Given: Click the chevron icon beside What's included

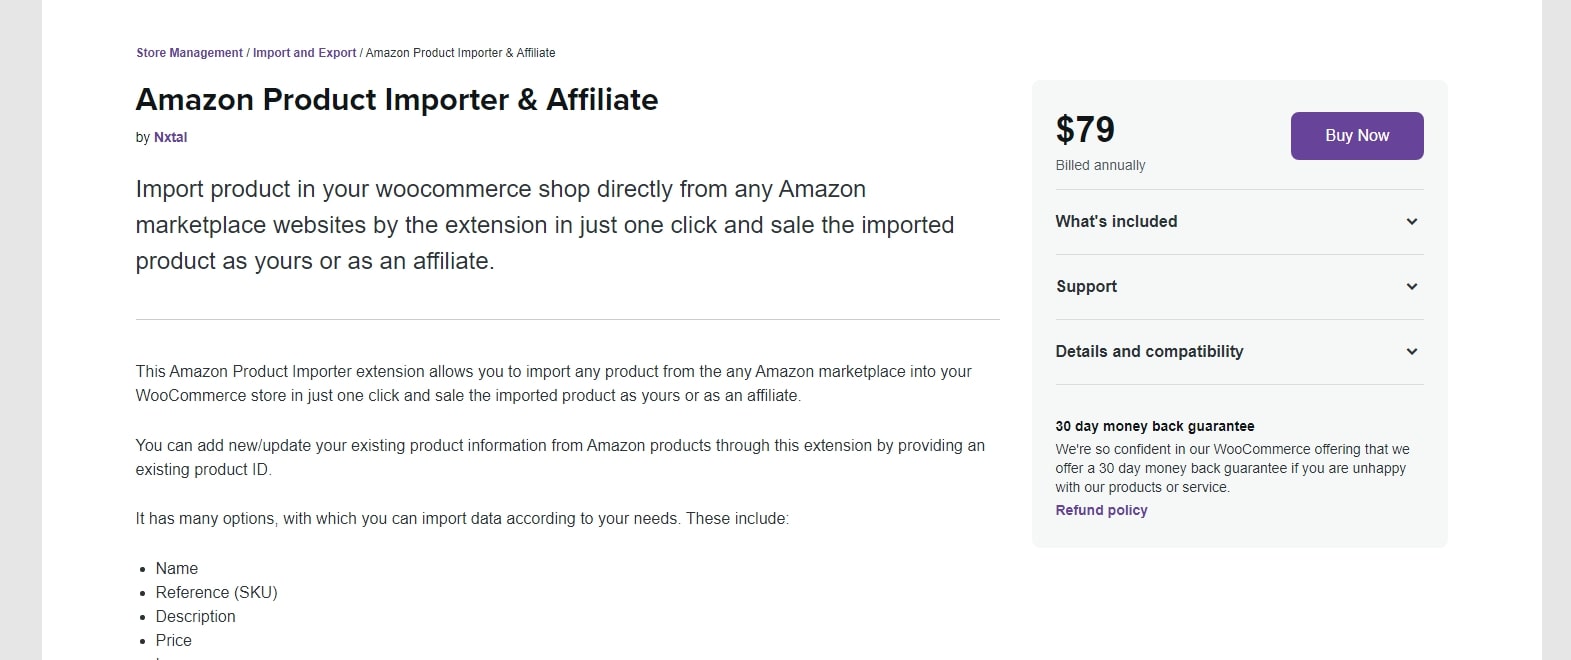Looking at the screenshot, I should pyautogui.click(x=1411, y=222).
